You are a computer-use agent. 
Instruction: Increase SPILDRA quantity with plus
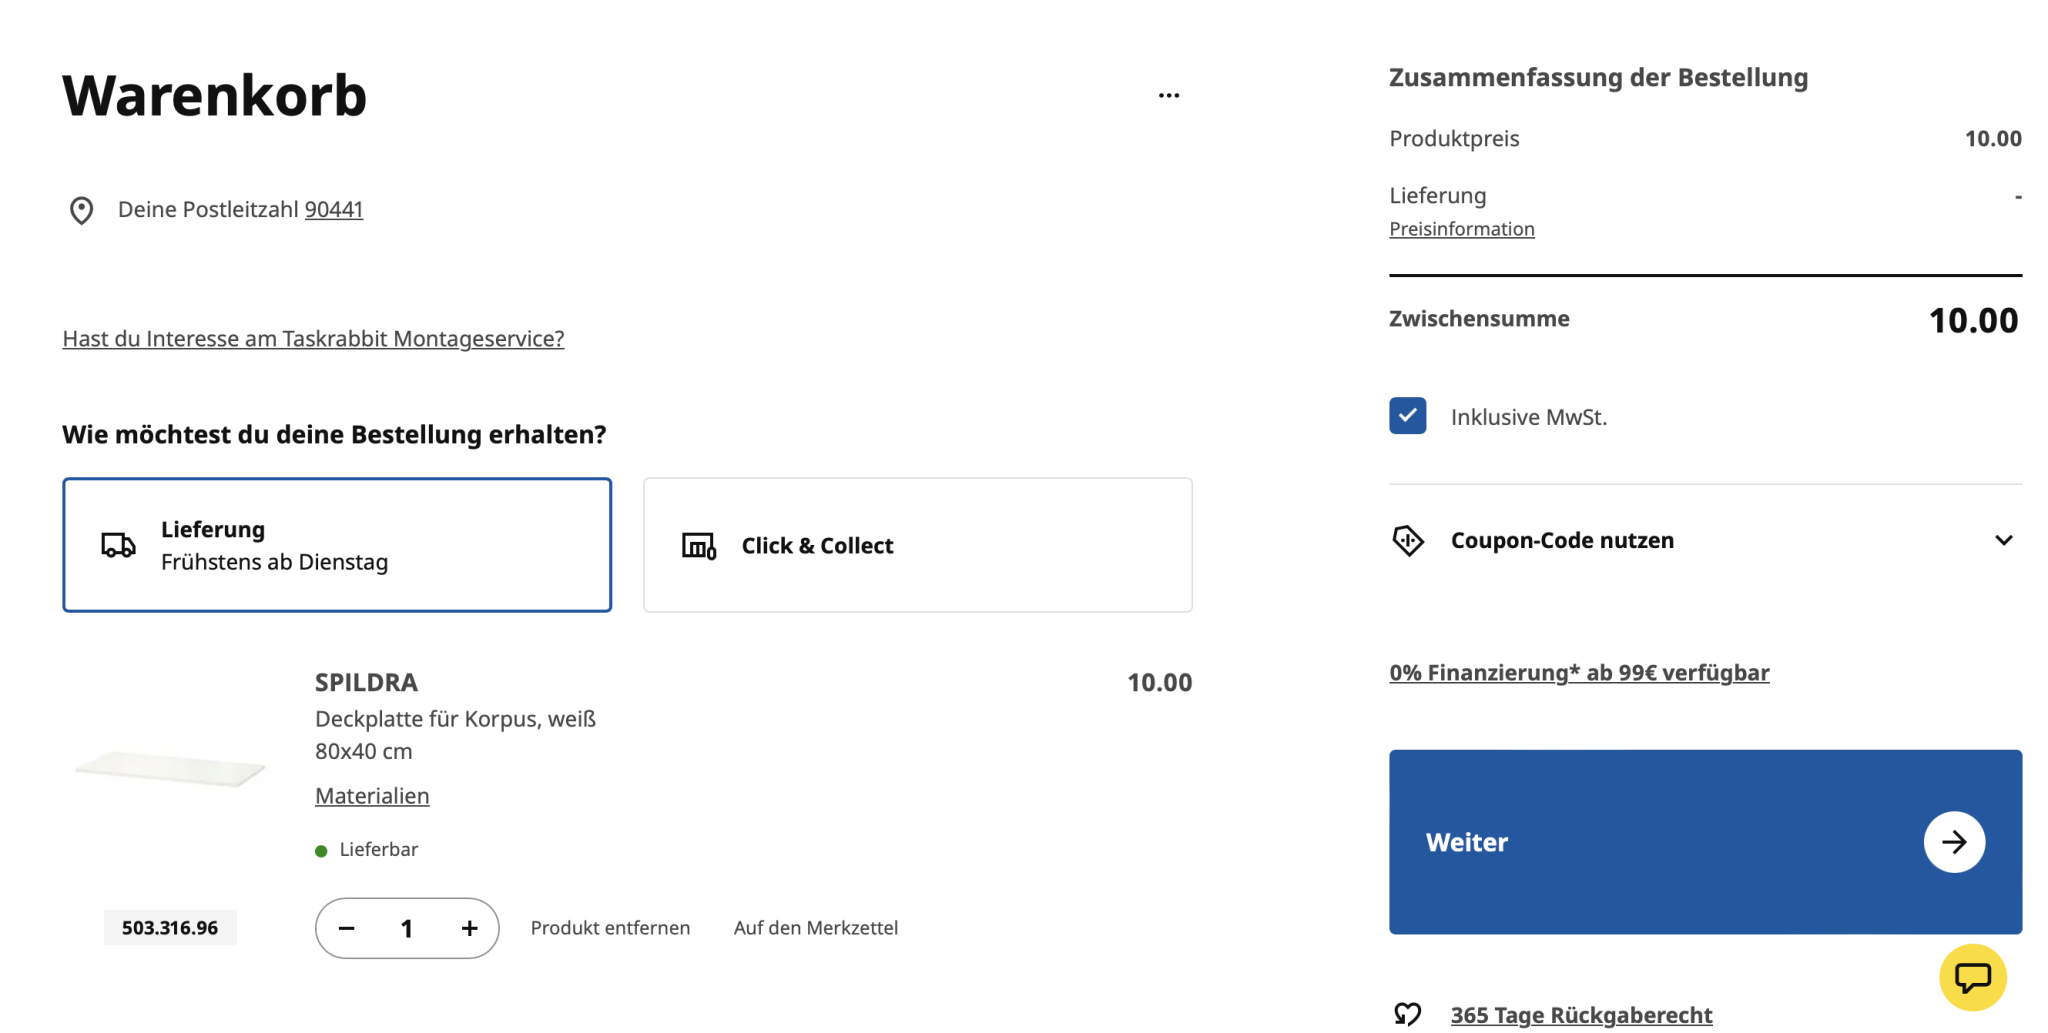(x=469, y=929)
